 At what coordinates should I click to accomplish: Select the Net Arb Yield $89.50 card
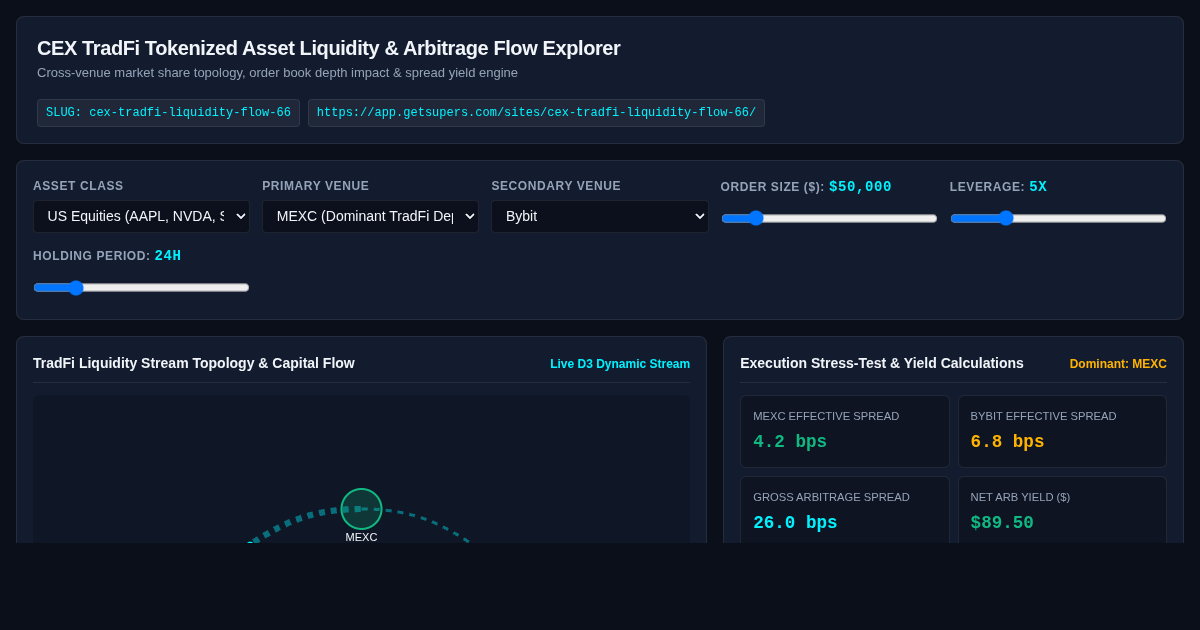(1062, 510)
